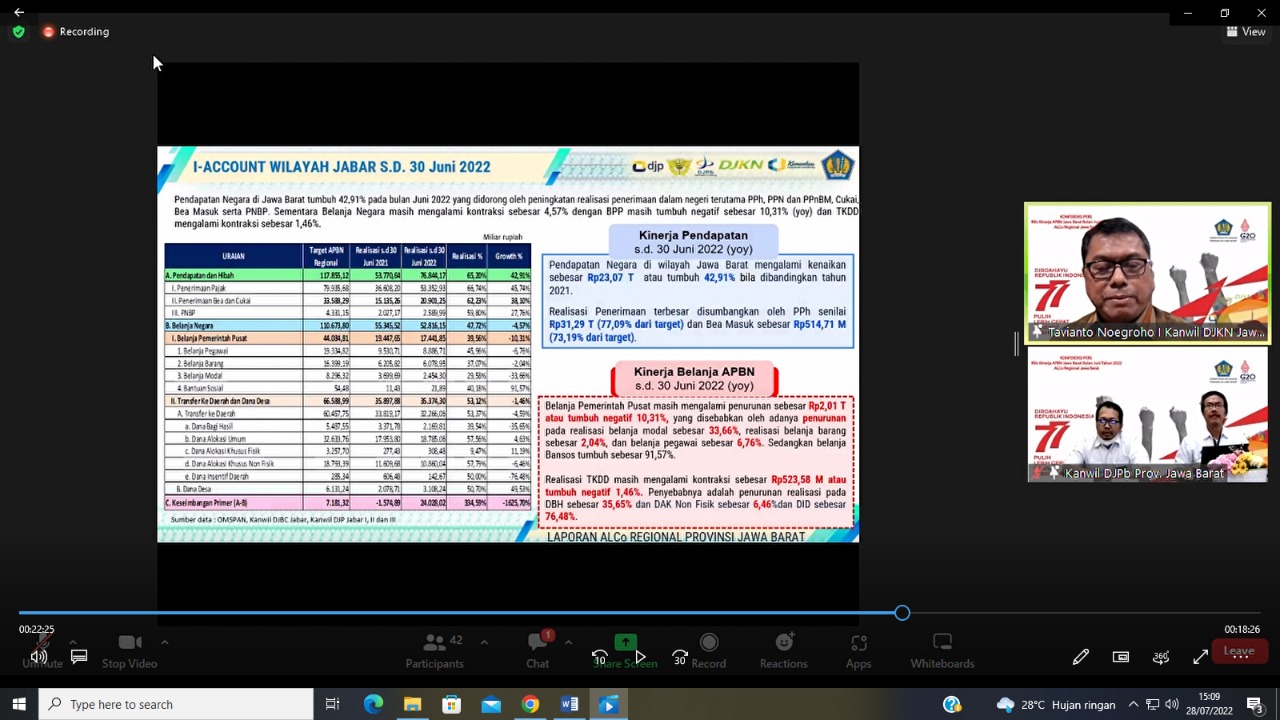
Task: Select the Kanwil DJPb Prov. Jawa Barat video thumbnail
Action: [x=1147, y=415]
